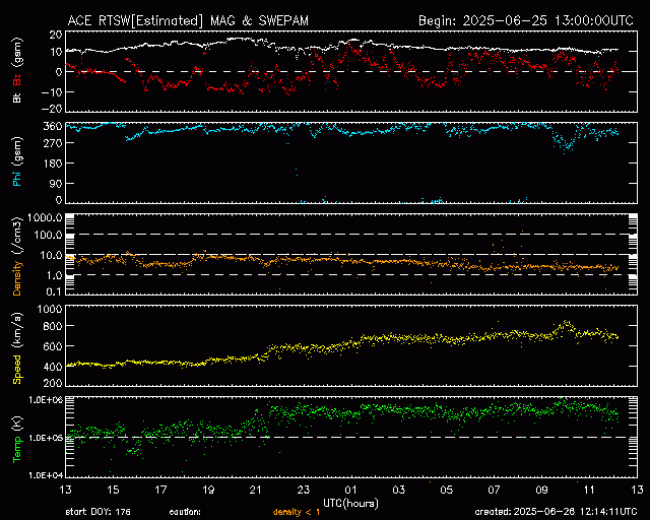Click the '400' tick on the Speed axis
Image resolution: width=650 pixels, height=520 pixels.
click(53, 367)
